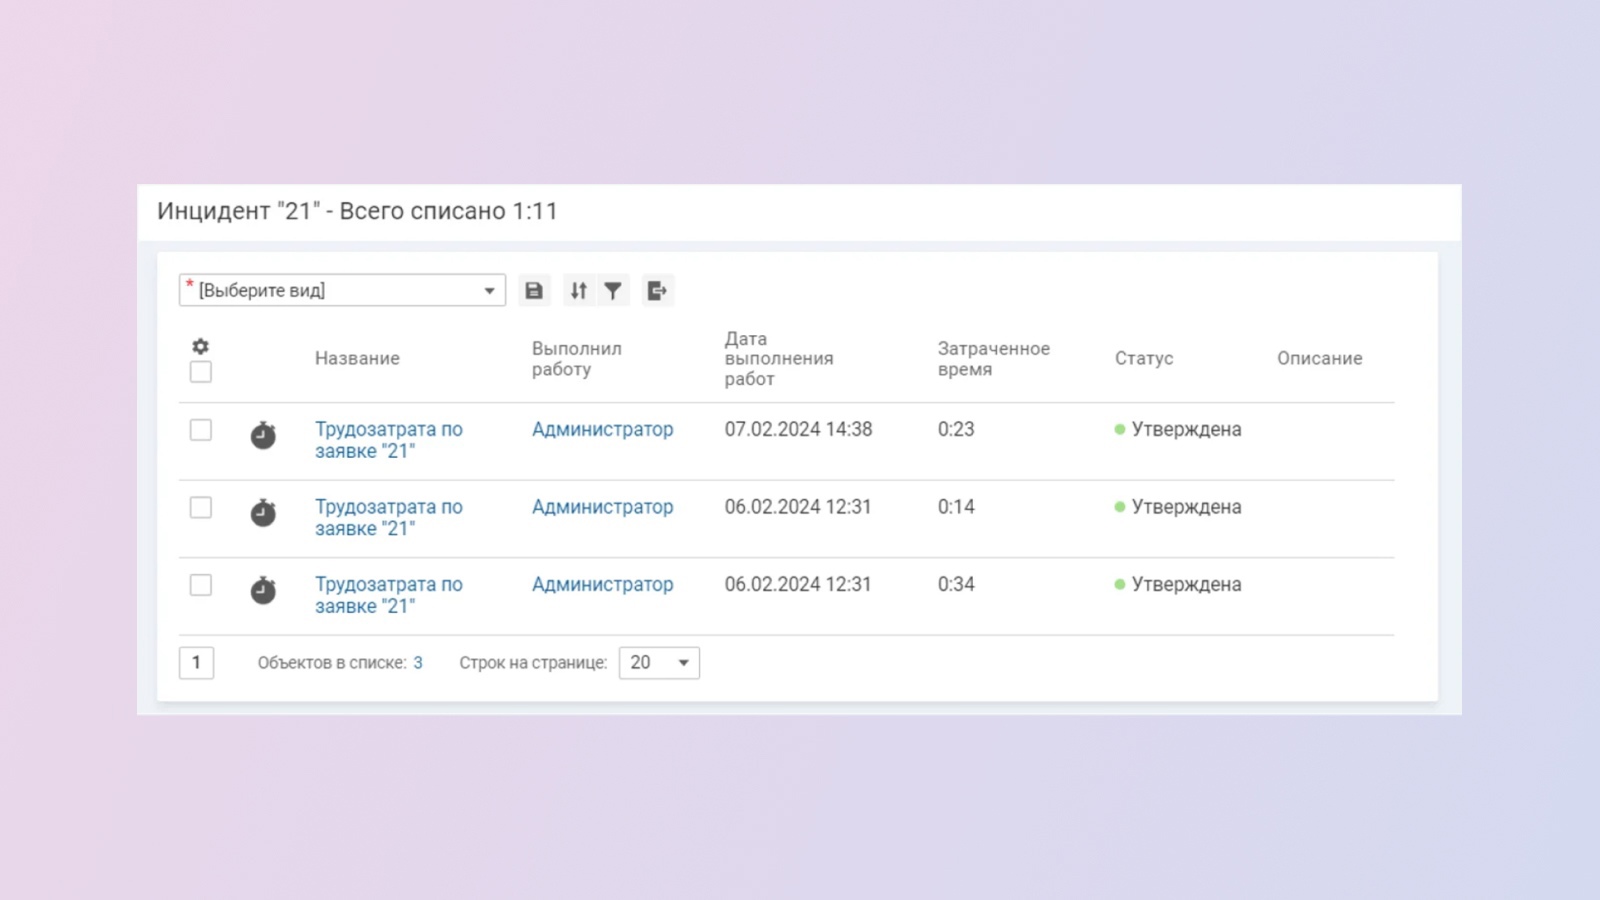The height and width of the screenshot is (900, 1600).
Task: Open table settings gear icon
Action: 201,346
